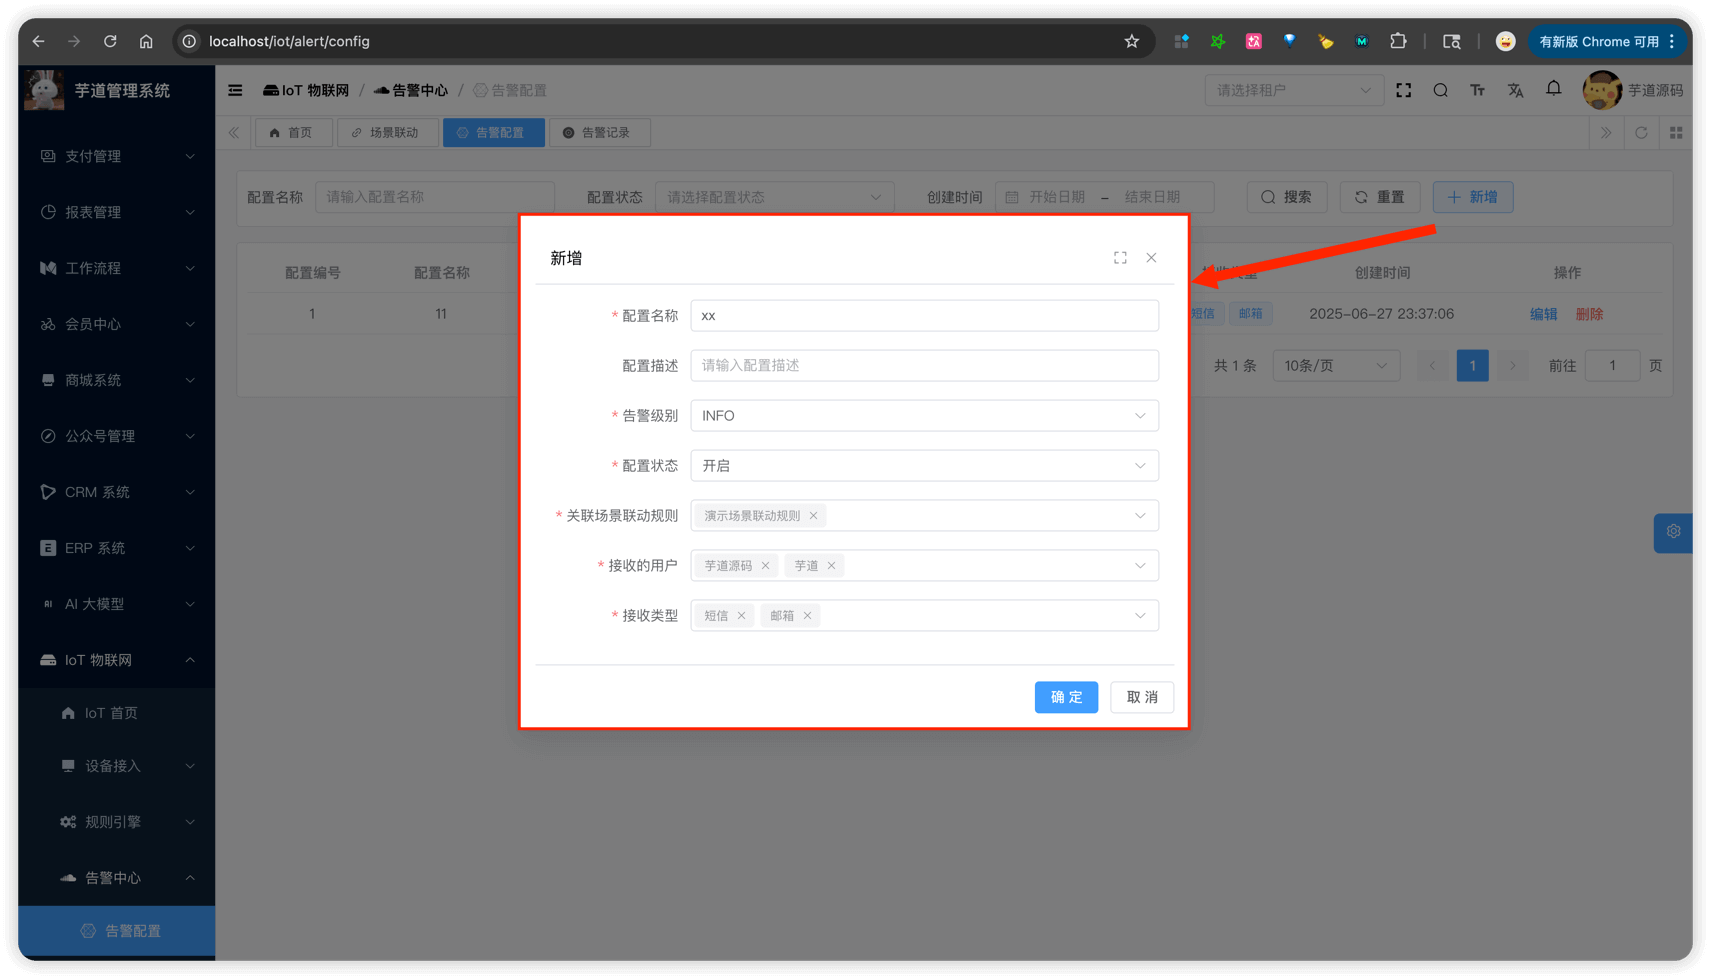This screenshot has height=979, width=1711.
Task: Switch to the 场景联动 tab
Action: (x=387, y=133)
